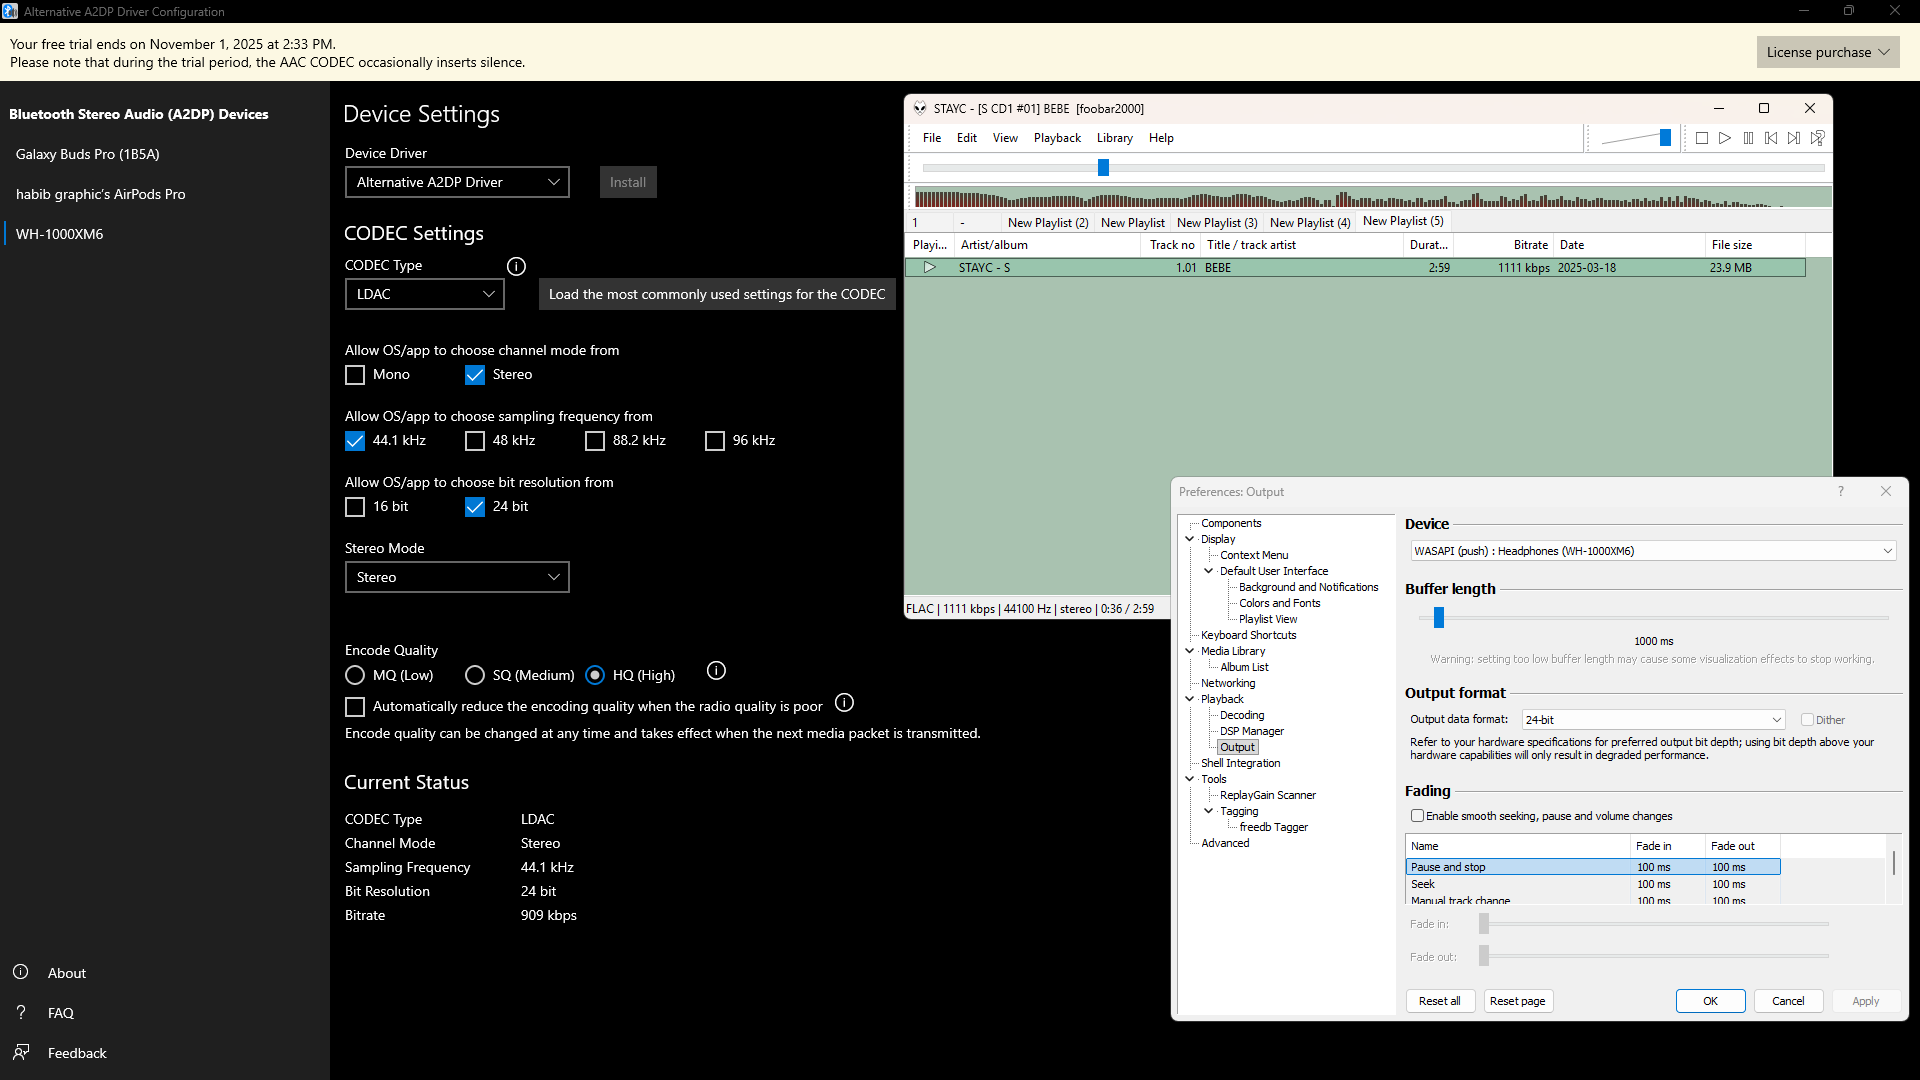Enable the Mono channel mode checkbox
Image resolution: width=1920 pixels, height=1080 pixels.
pos(355,375)
